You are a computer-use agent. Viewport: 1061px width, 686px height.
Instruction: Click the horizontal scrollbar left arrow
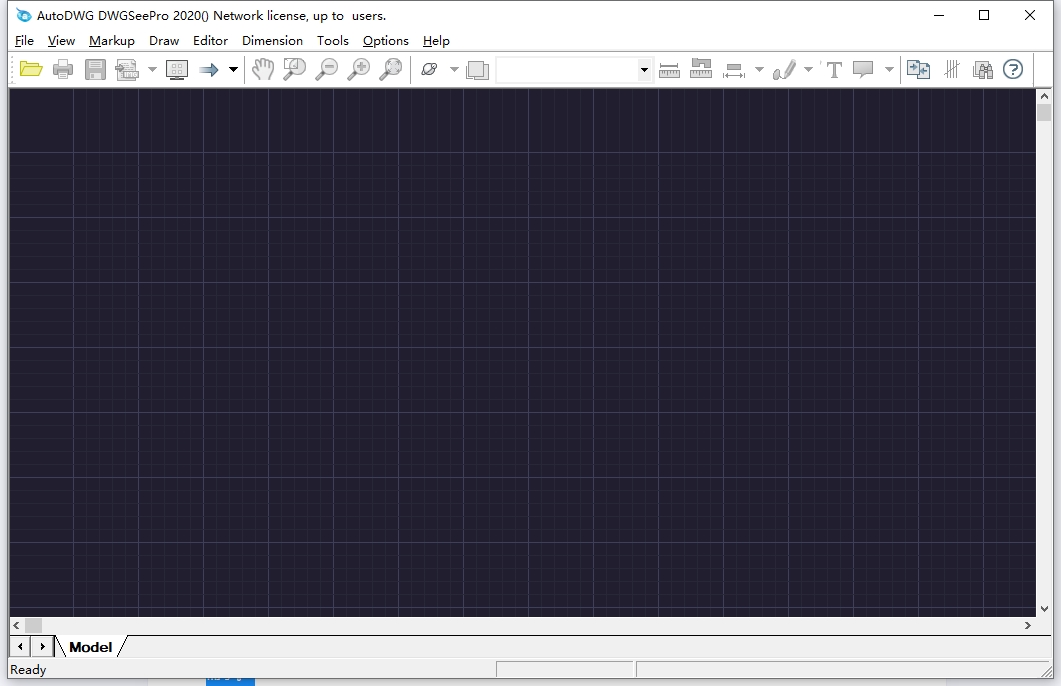(16, 625)
